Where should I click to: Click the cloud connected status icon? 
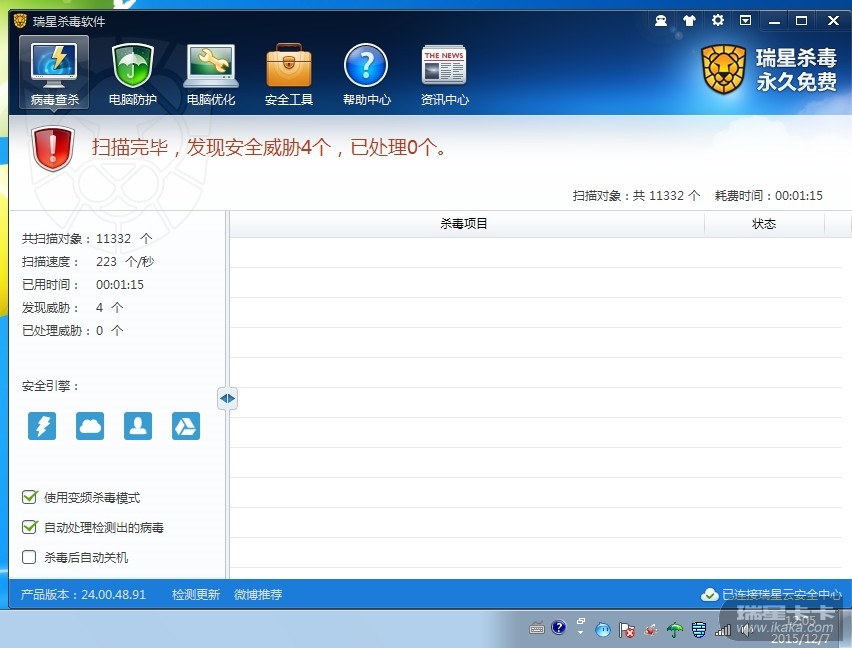pyautogui.click(x=710, y=595)
